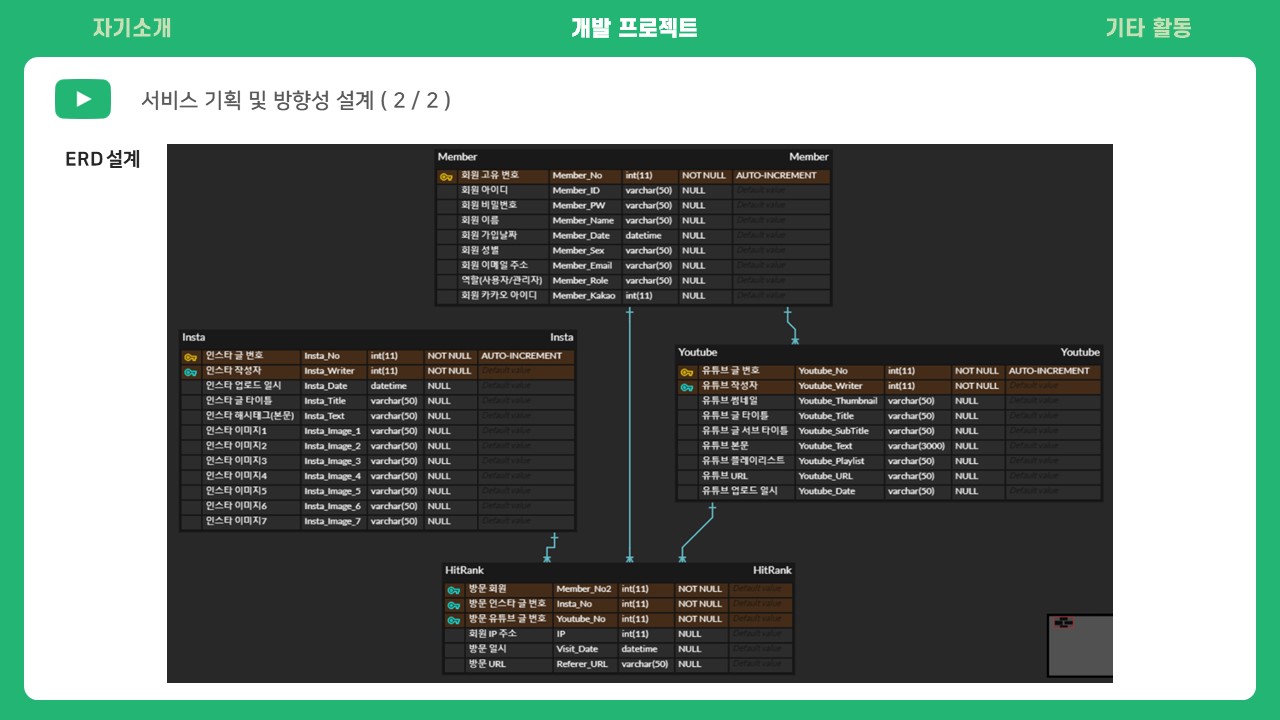Click the green play button icon
Viewport: 1280px width, 720px height.
(x=83, y=99)
